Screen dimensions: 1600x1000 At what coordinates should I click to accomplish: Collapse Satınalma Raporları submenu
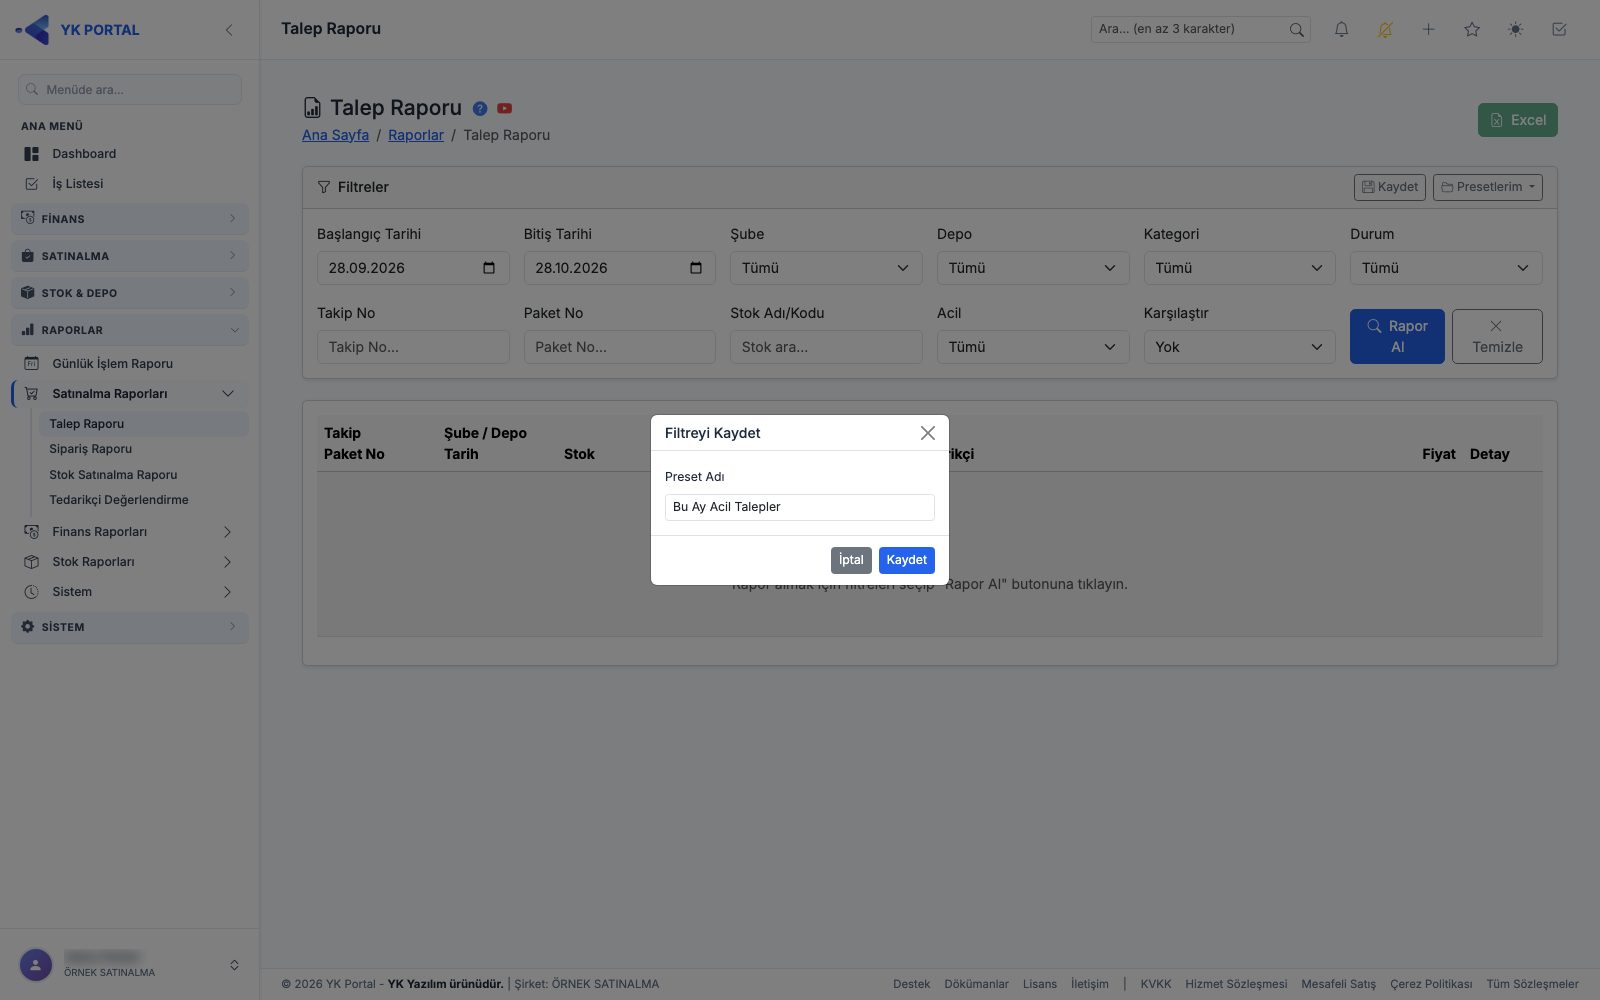(130, 394)
